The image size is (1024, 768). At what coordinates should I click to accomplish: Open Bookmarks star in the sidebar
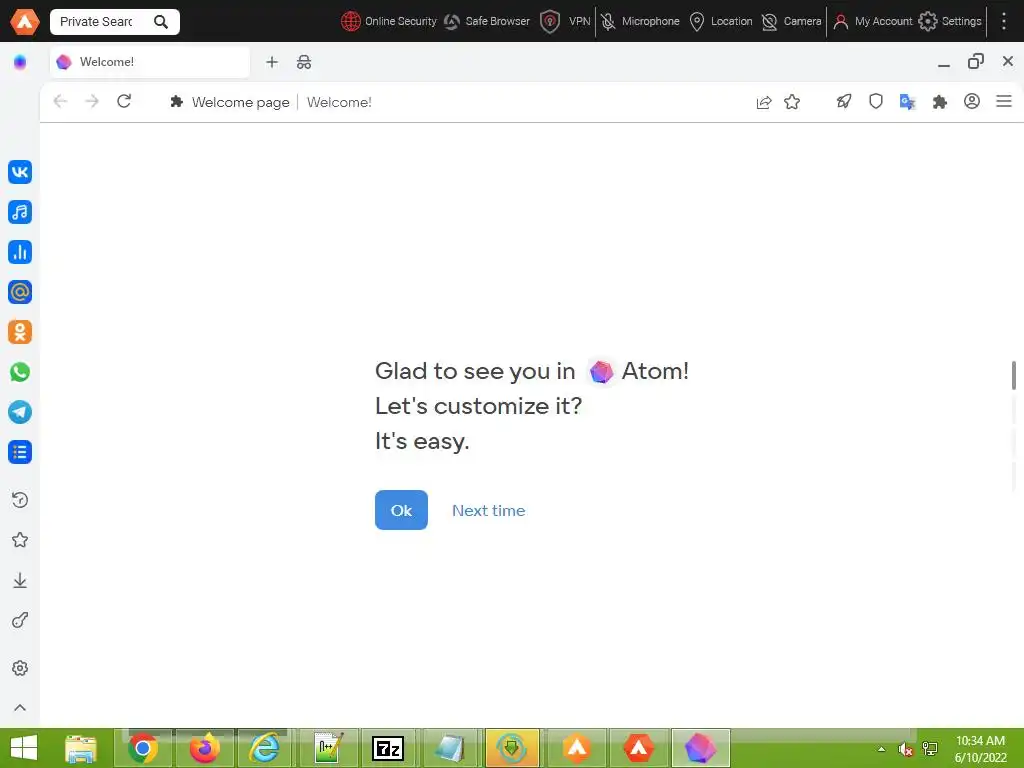point(20,540)
